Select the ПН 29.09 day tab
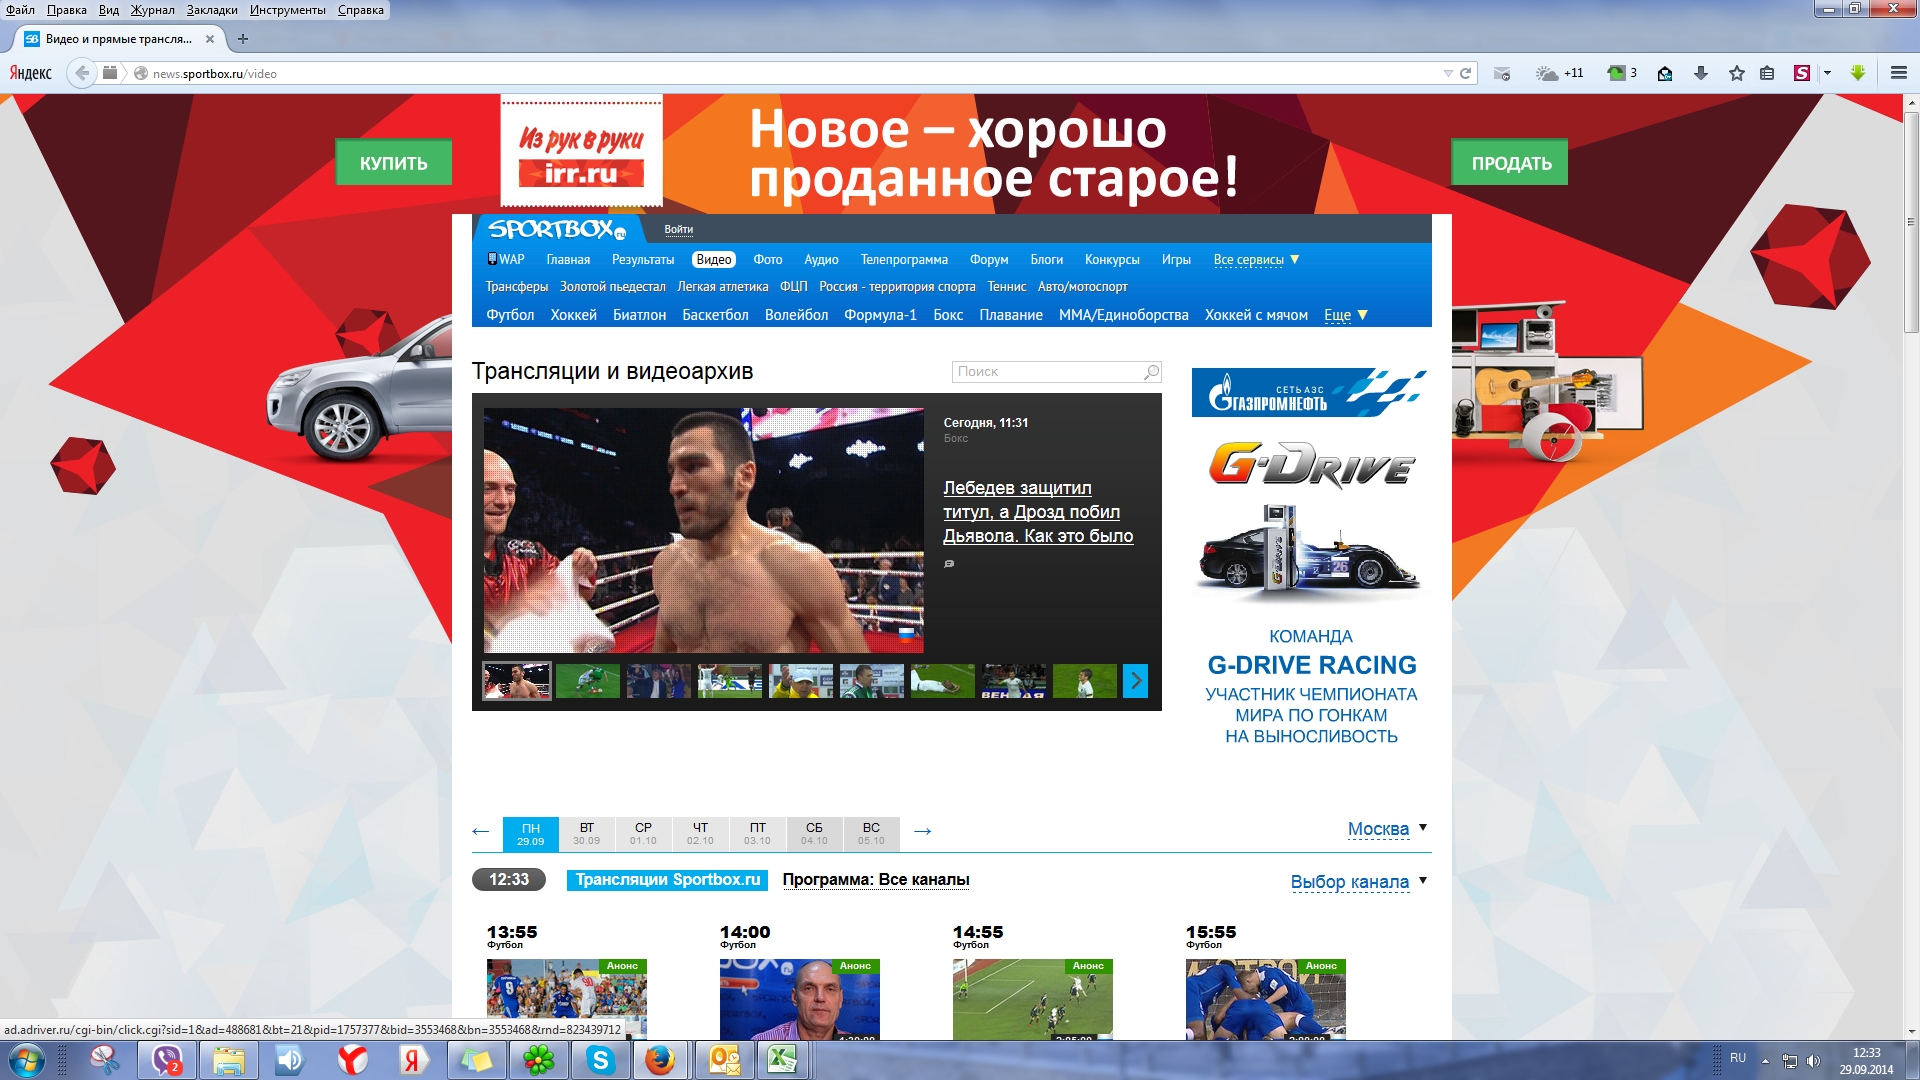The height and width of the screenshot is (1080, 1920). (530, 834)
